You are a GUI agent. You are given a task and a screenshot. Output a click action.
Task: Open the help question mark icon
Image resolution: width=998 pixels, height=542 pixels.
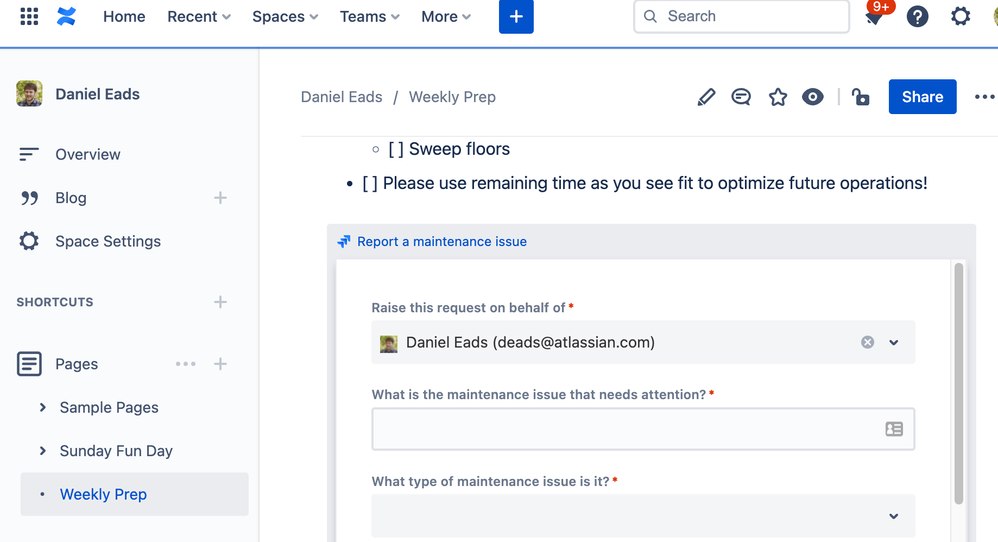pyautogui.click(x=917, y=17)
